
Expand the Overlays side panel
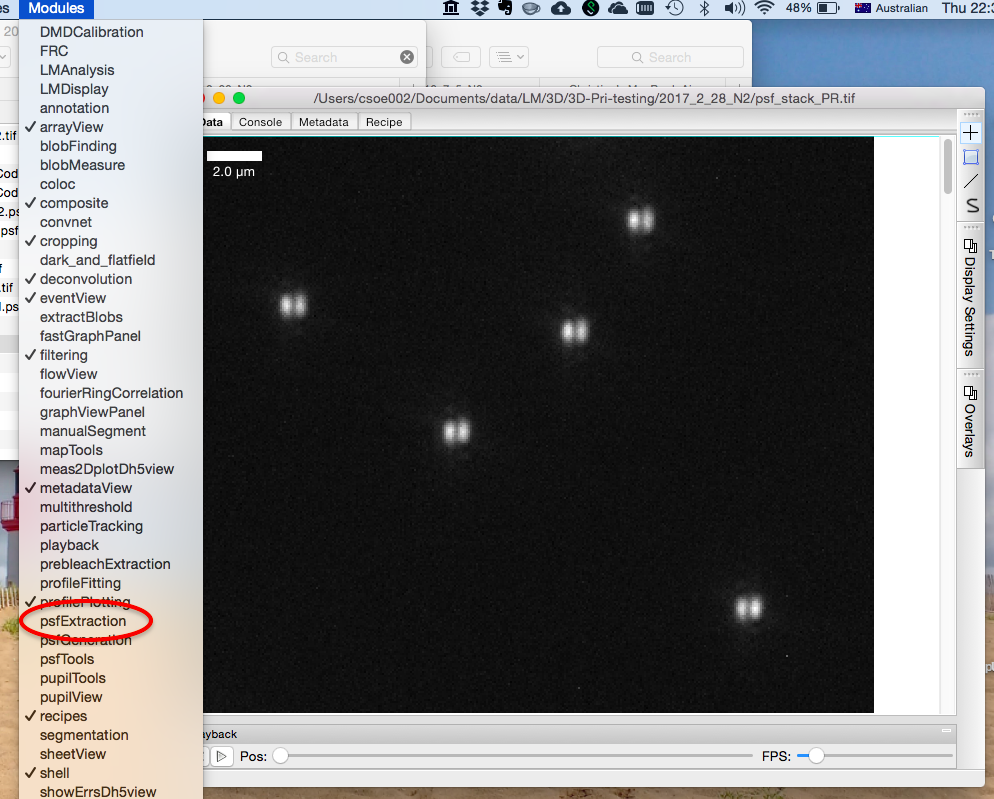(969, 422)
